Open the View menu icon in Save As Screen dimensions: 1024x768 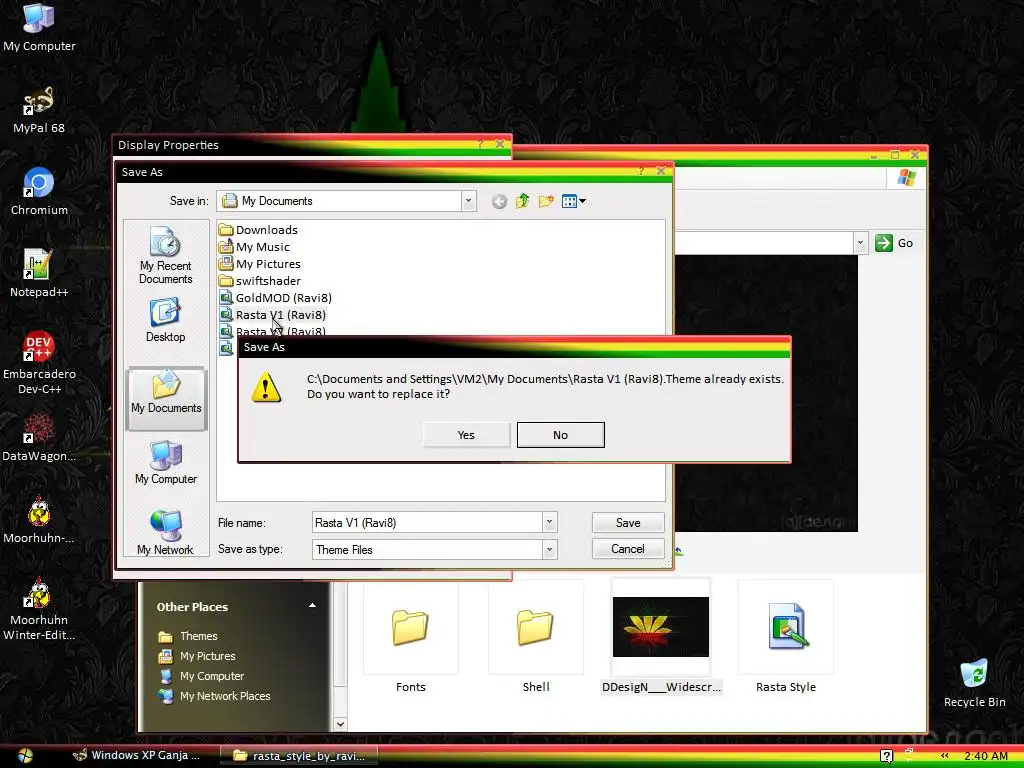(573, 201)
